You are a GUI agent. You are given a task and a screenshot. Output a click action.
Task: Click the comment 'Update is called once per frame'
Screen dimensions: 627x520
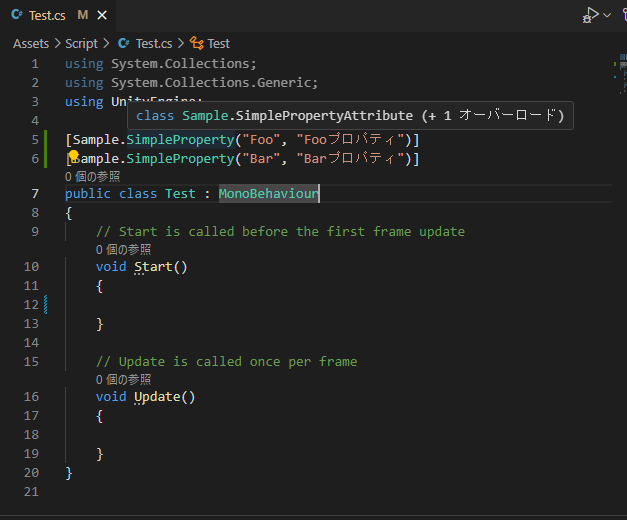click(x=227, y=362)
